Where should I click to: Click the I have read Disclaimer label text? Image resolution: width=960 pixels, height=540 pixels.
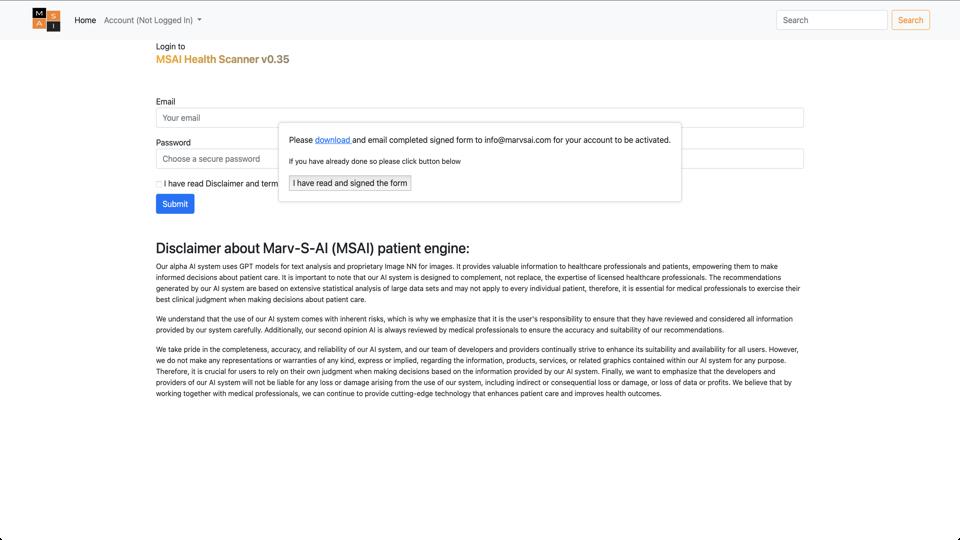(x=220, y=184)
